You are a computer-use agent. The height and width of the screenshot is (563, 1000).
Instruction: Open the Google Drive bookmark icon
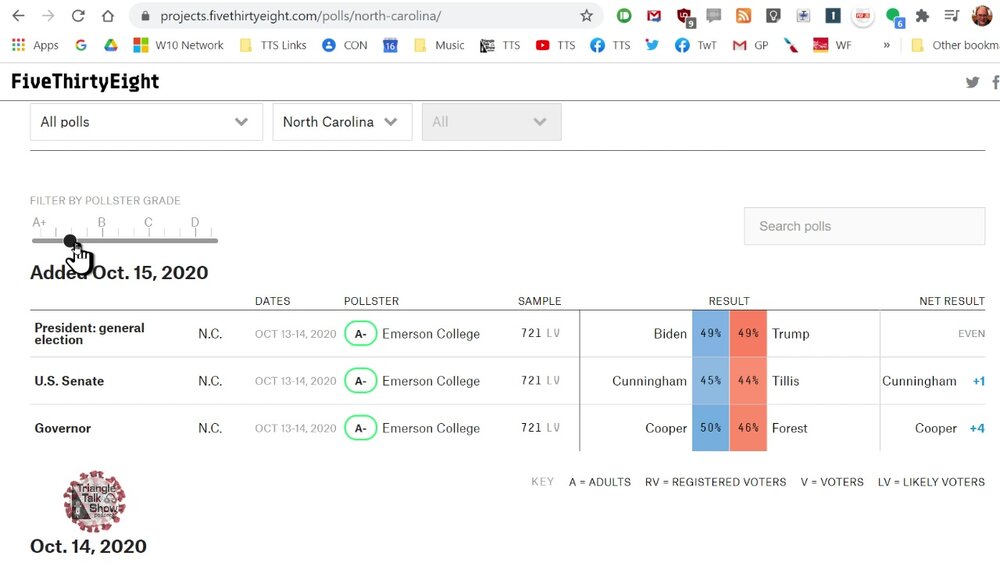(x=111, y=45)
